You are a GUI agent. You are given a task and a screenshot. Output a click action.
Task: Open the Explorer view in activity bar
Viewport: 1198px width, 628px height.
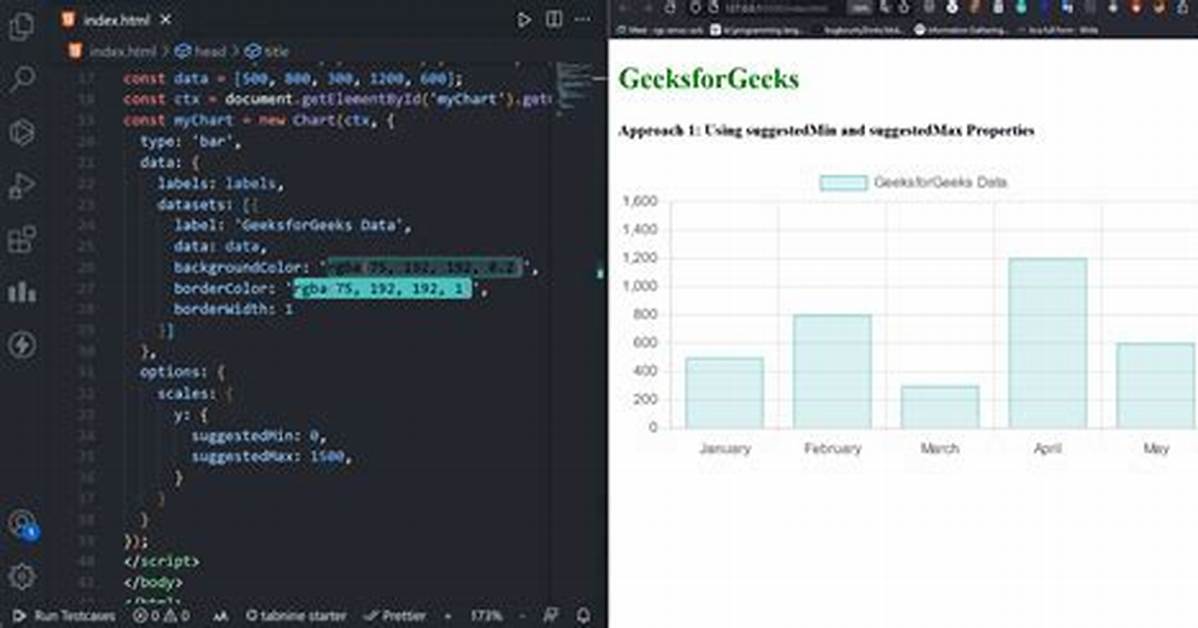click(21, 27)
